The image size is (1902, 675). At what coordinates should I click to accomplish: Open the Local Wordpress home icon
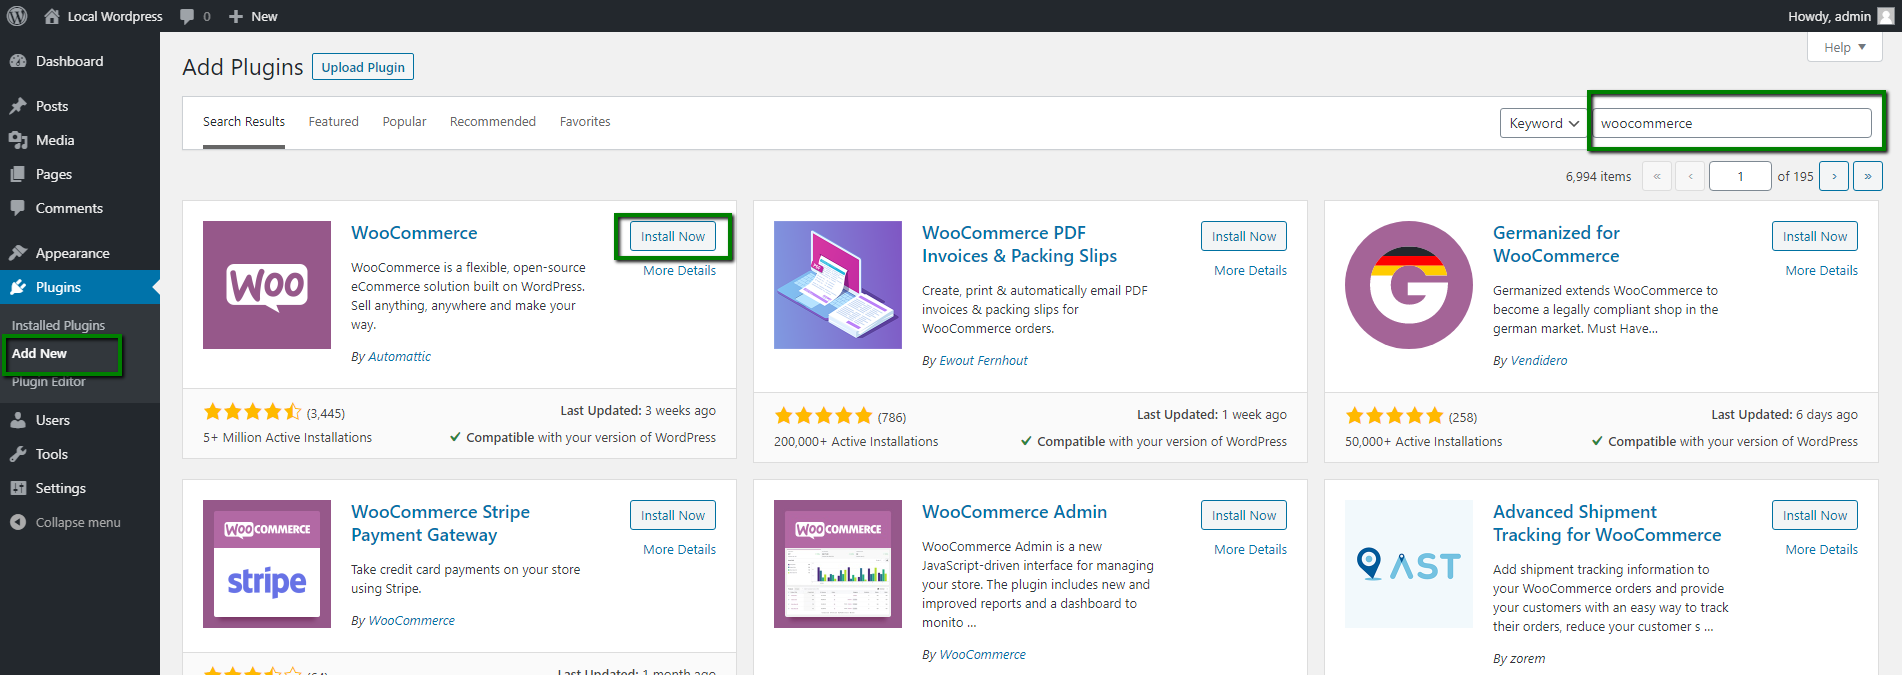(x=52, y=16)
